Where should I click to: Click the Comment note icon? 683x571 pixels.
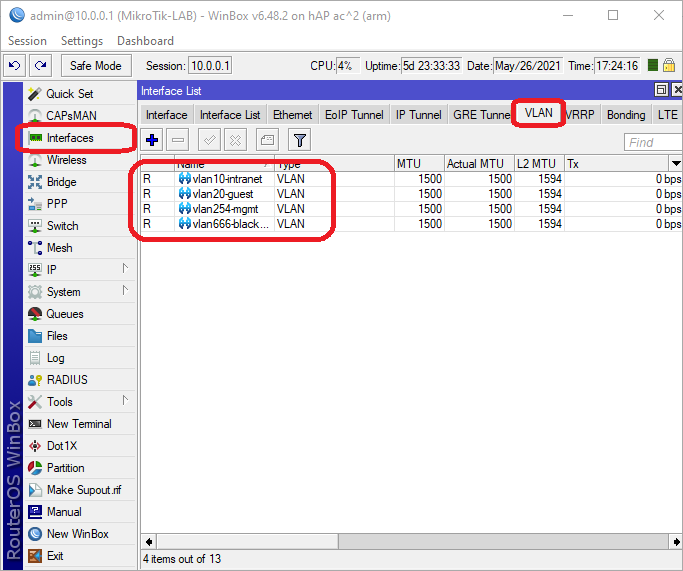(x=267, y=140)
